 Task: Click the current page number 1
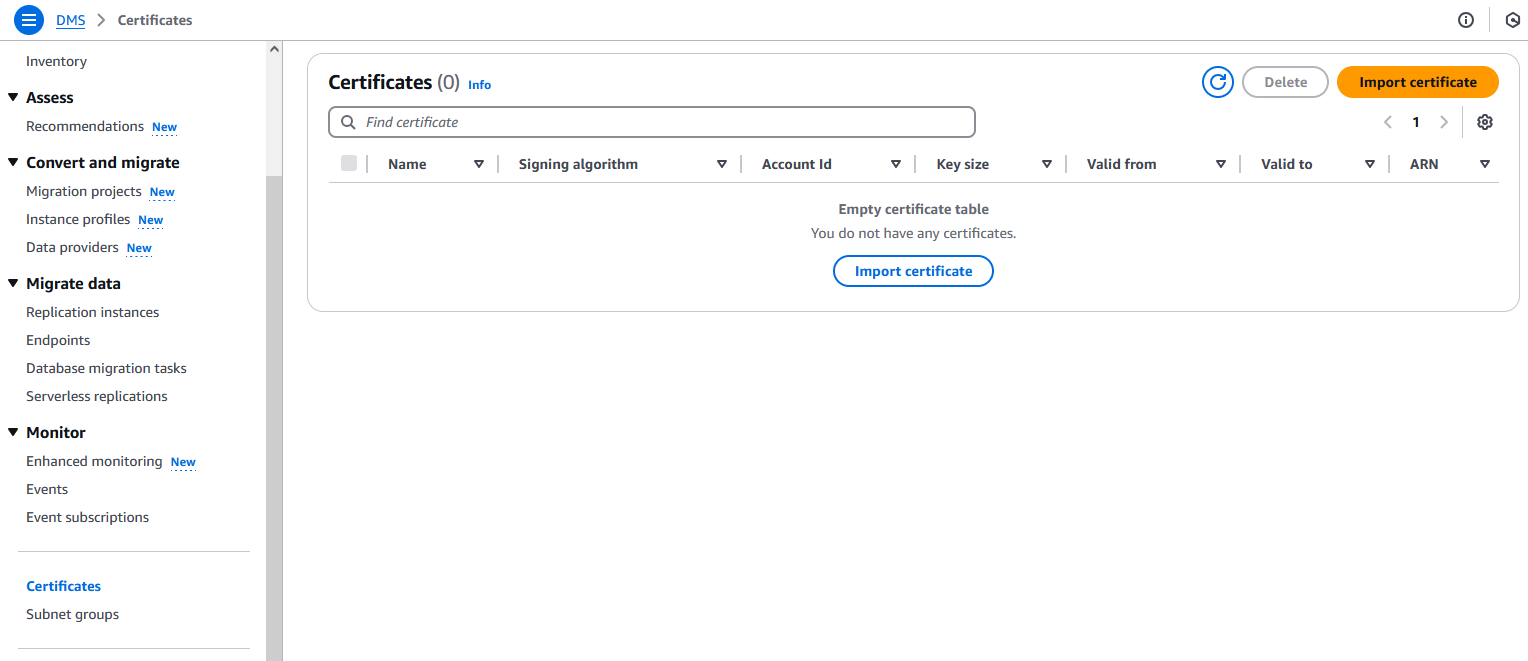(1416, 121)
